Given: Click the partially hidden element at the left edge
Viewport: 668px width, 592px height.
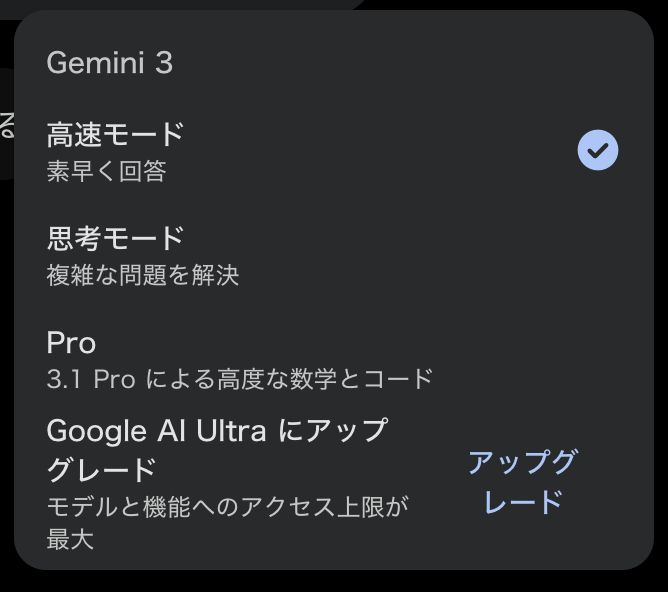Looking at the screenshot, I should pos(6,125).
